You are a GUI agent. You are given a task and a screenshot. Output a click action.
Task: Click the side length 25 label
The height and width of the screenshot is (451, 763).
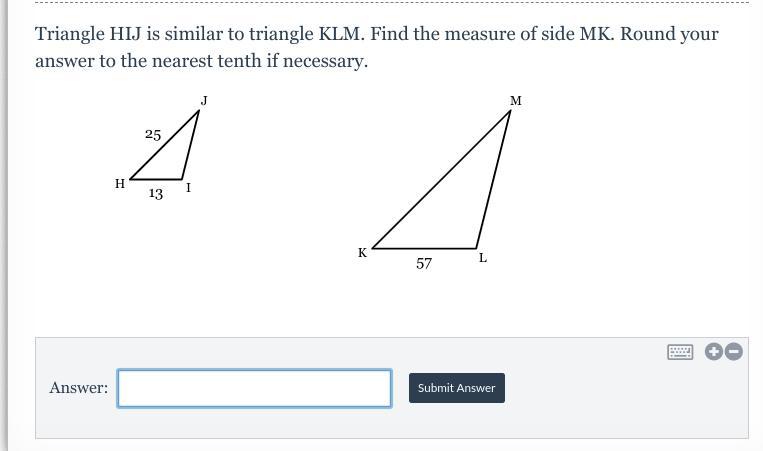click(x=153, y=135)
